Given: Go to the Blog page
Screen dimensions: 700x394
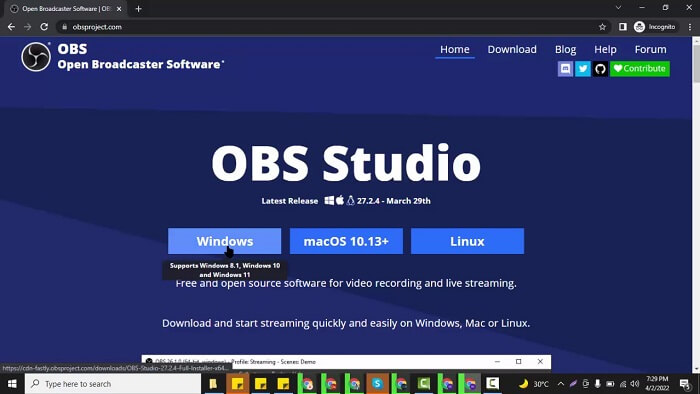Looking at the screenshot, I should click(565, 50).
